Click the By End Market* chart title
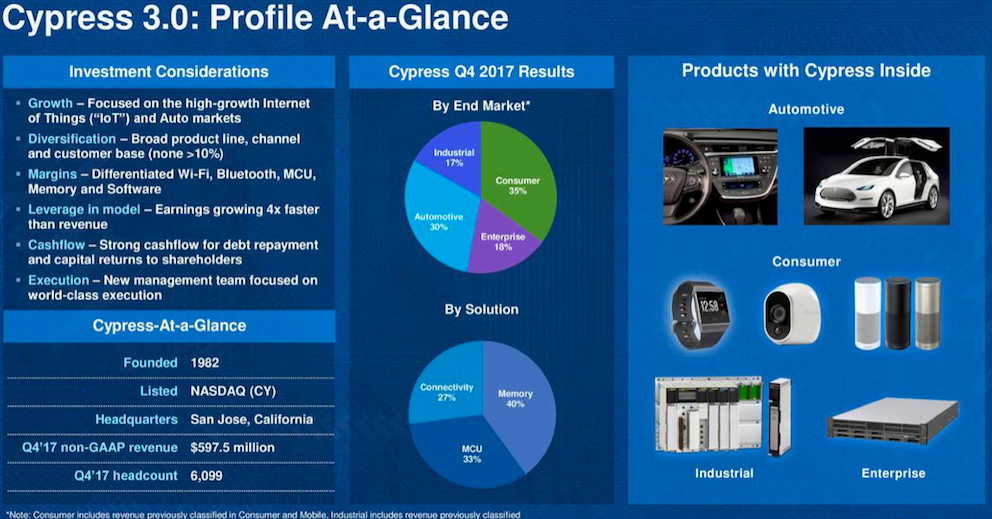This screenshot has height=519, width=992. click(x=481, y=106)
